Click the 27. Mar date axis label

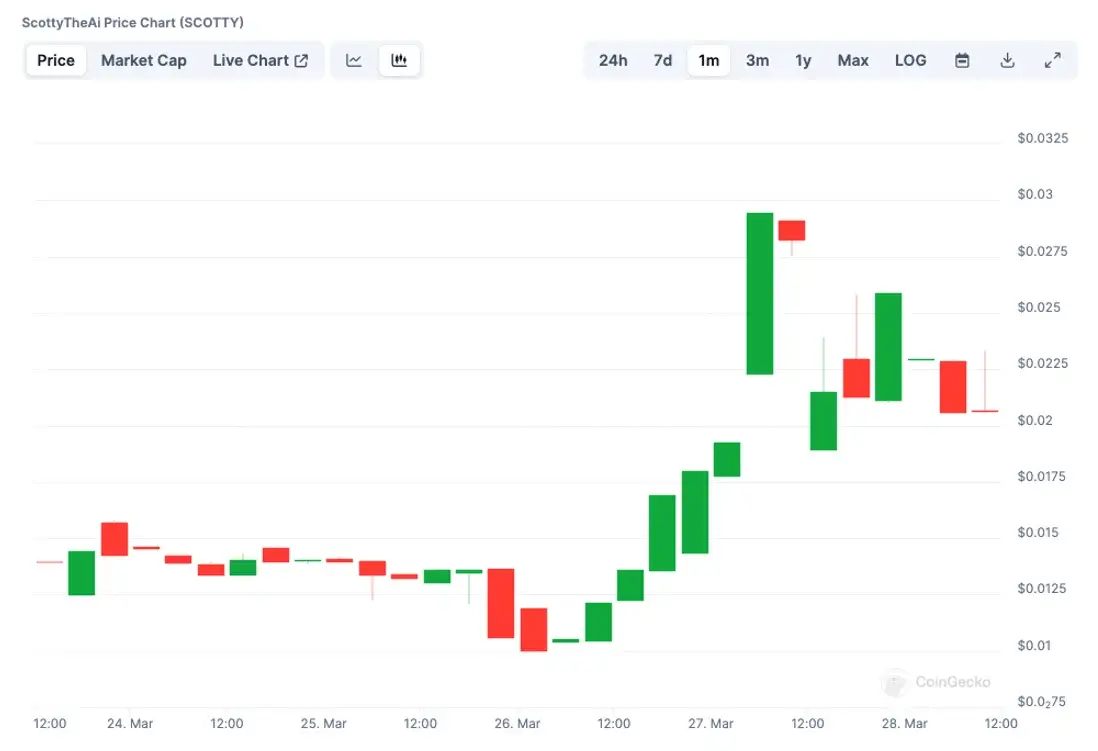click(711, 724)
